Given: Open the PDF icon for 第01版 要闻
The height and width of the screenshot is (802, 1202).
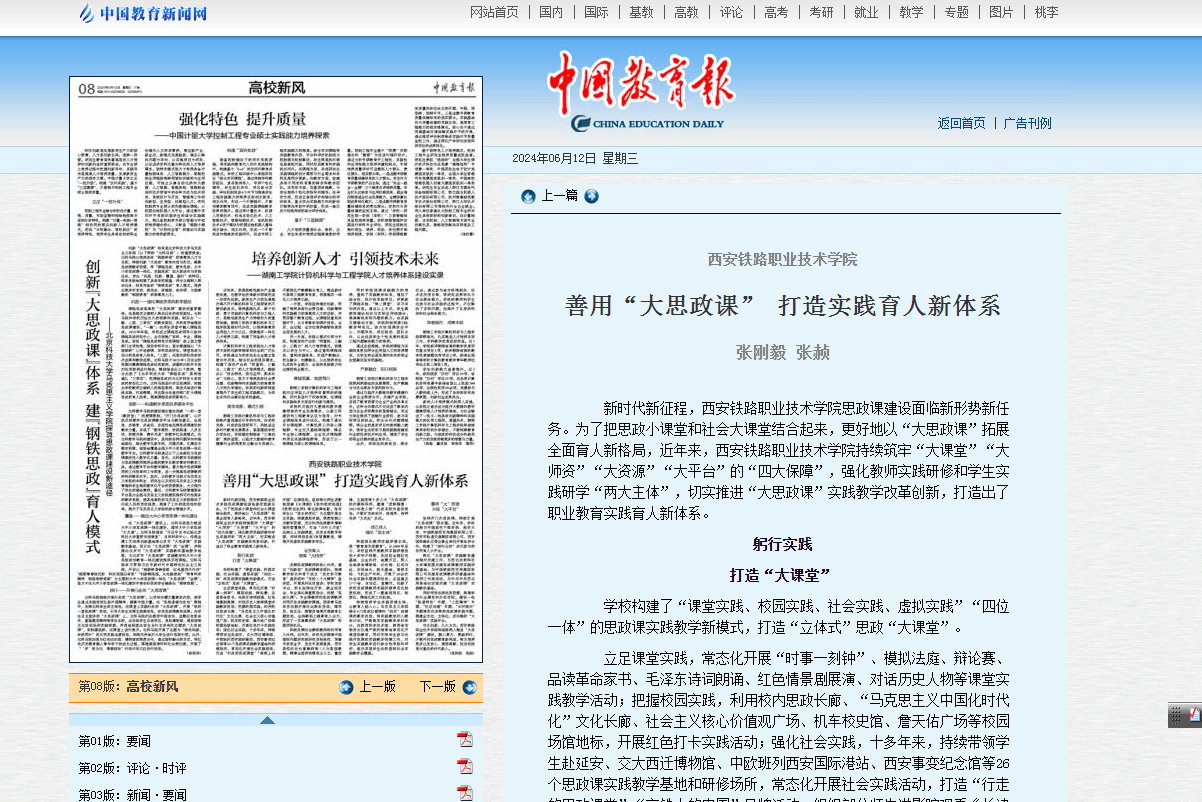Looking at the screenshot, I should click(x=465, y=740).
